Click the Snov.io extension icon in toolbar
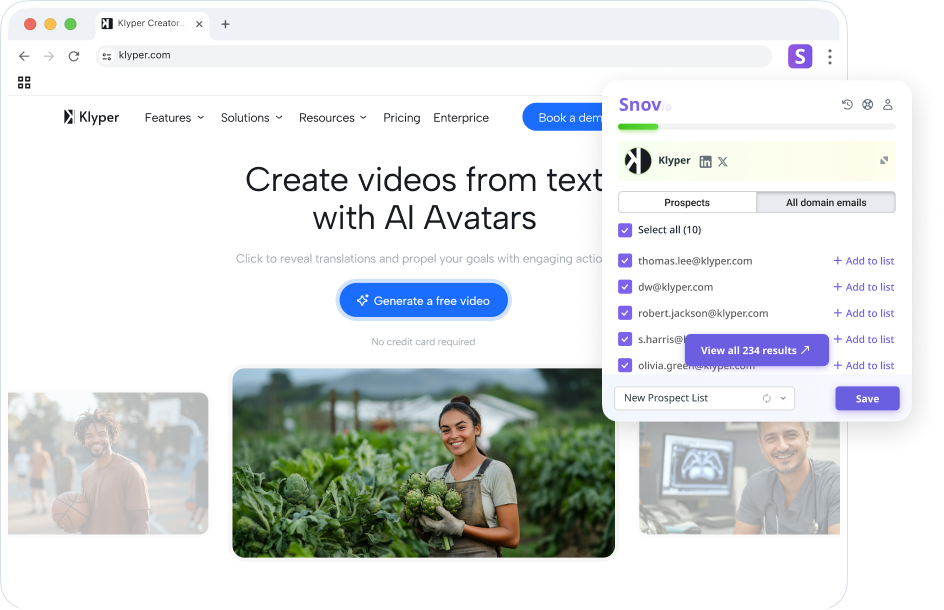 (x=800, y=56)
